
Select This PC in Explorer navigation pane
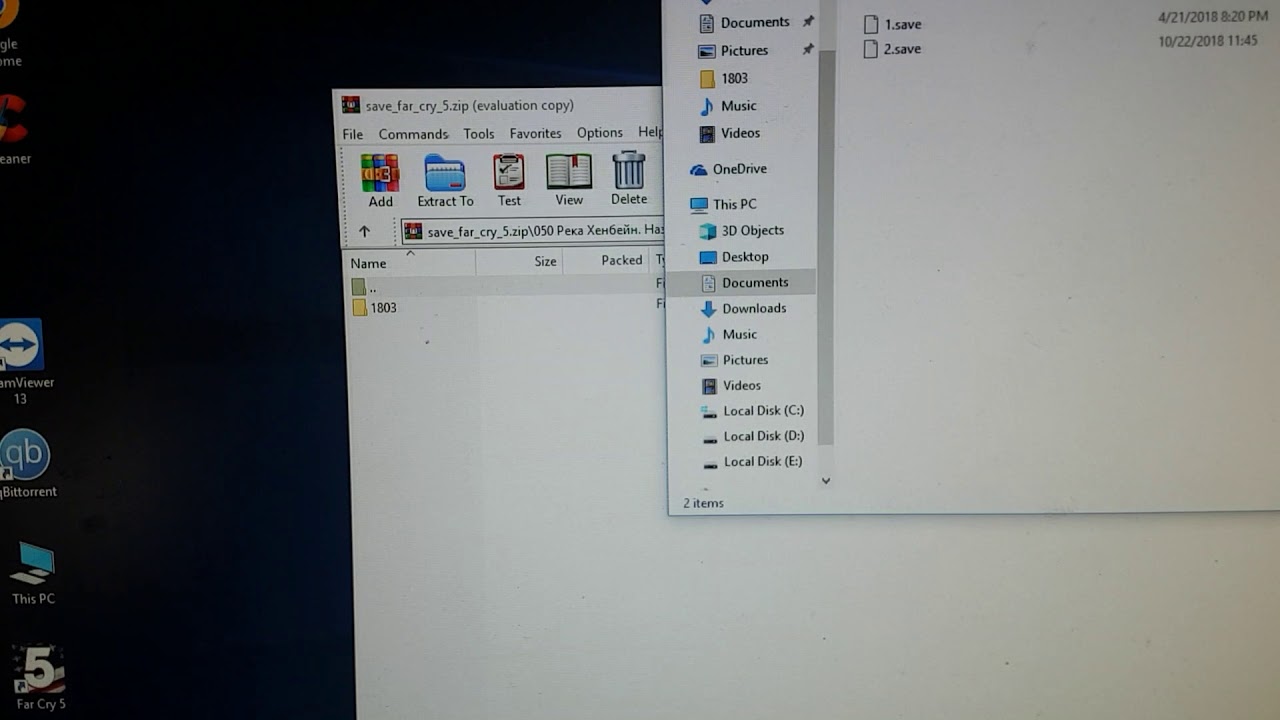click(x=723, y=204)
